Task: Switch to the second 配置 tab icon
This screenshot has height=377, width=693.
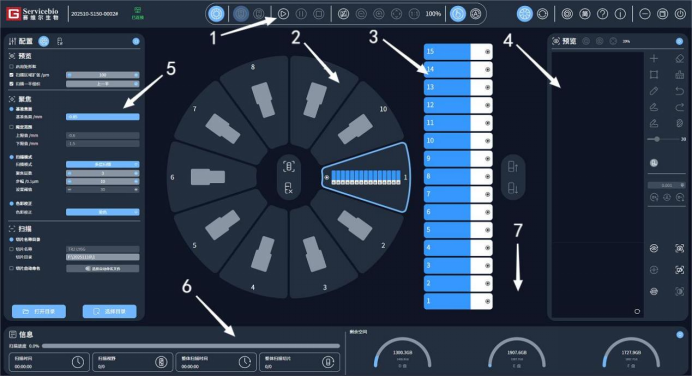Action: click(60, 41)
